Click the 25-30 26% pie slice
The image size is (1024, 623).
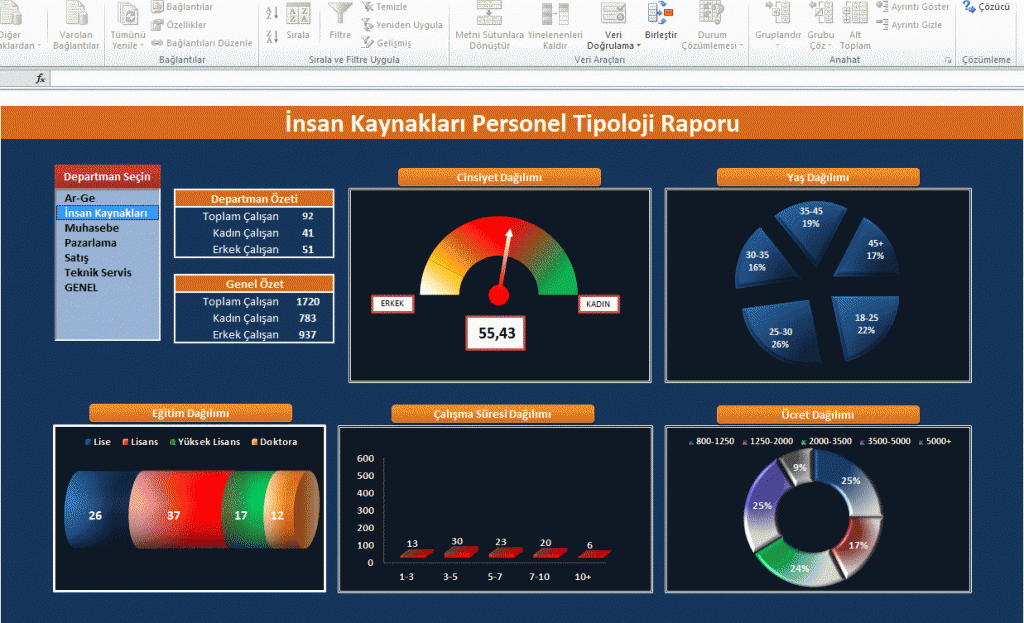click(x=783, y=330)
